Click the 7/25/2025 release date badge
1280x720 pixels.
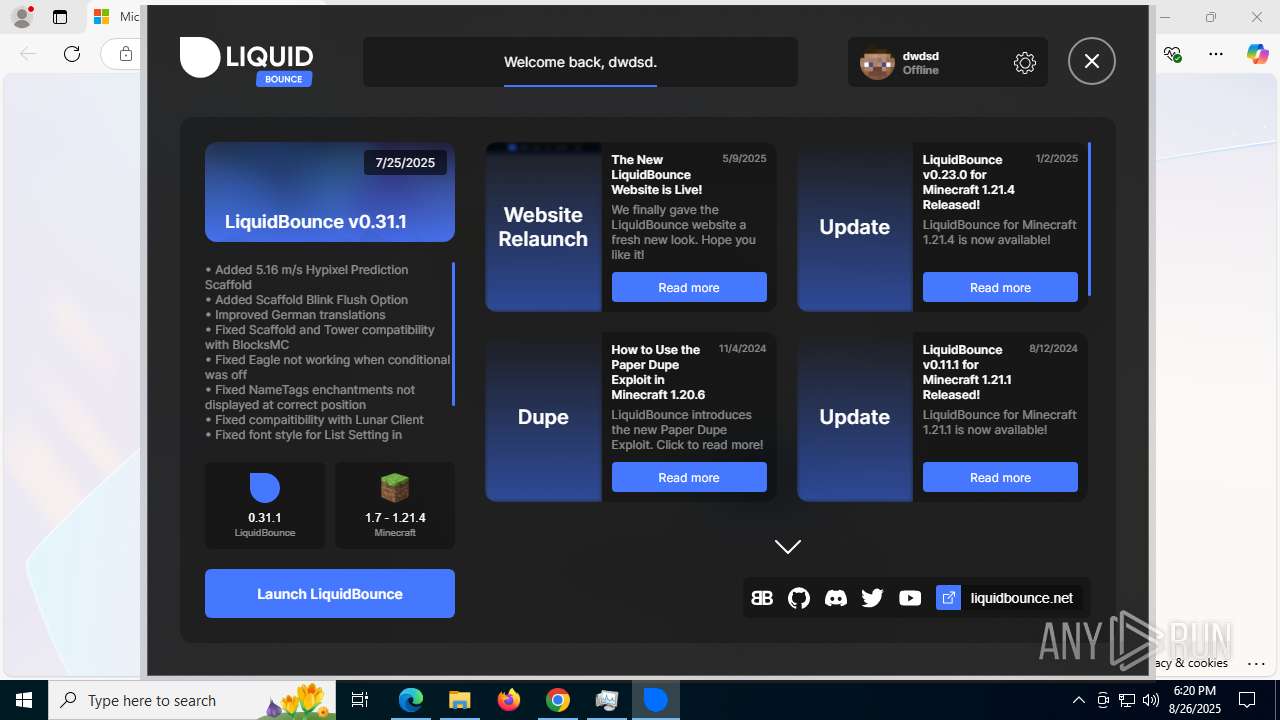[x=405, y=162]
